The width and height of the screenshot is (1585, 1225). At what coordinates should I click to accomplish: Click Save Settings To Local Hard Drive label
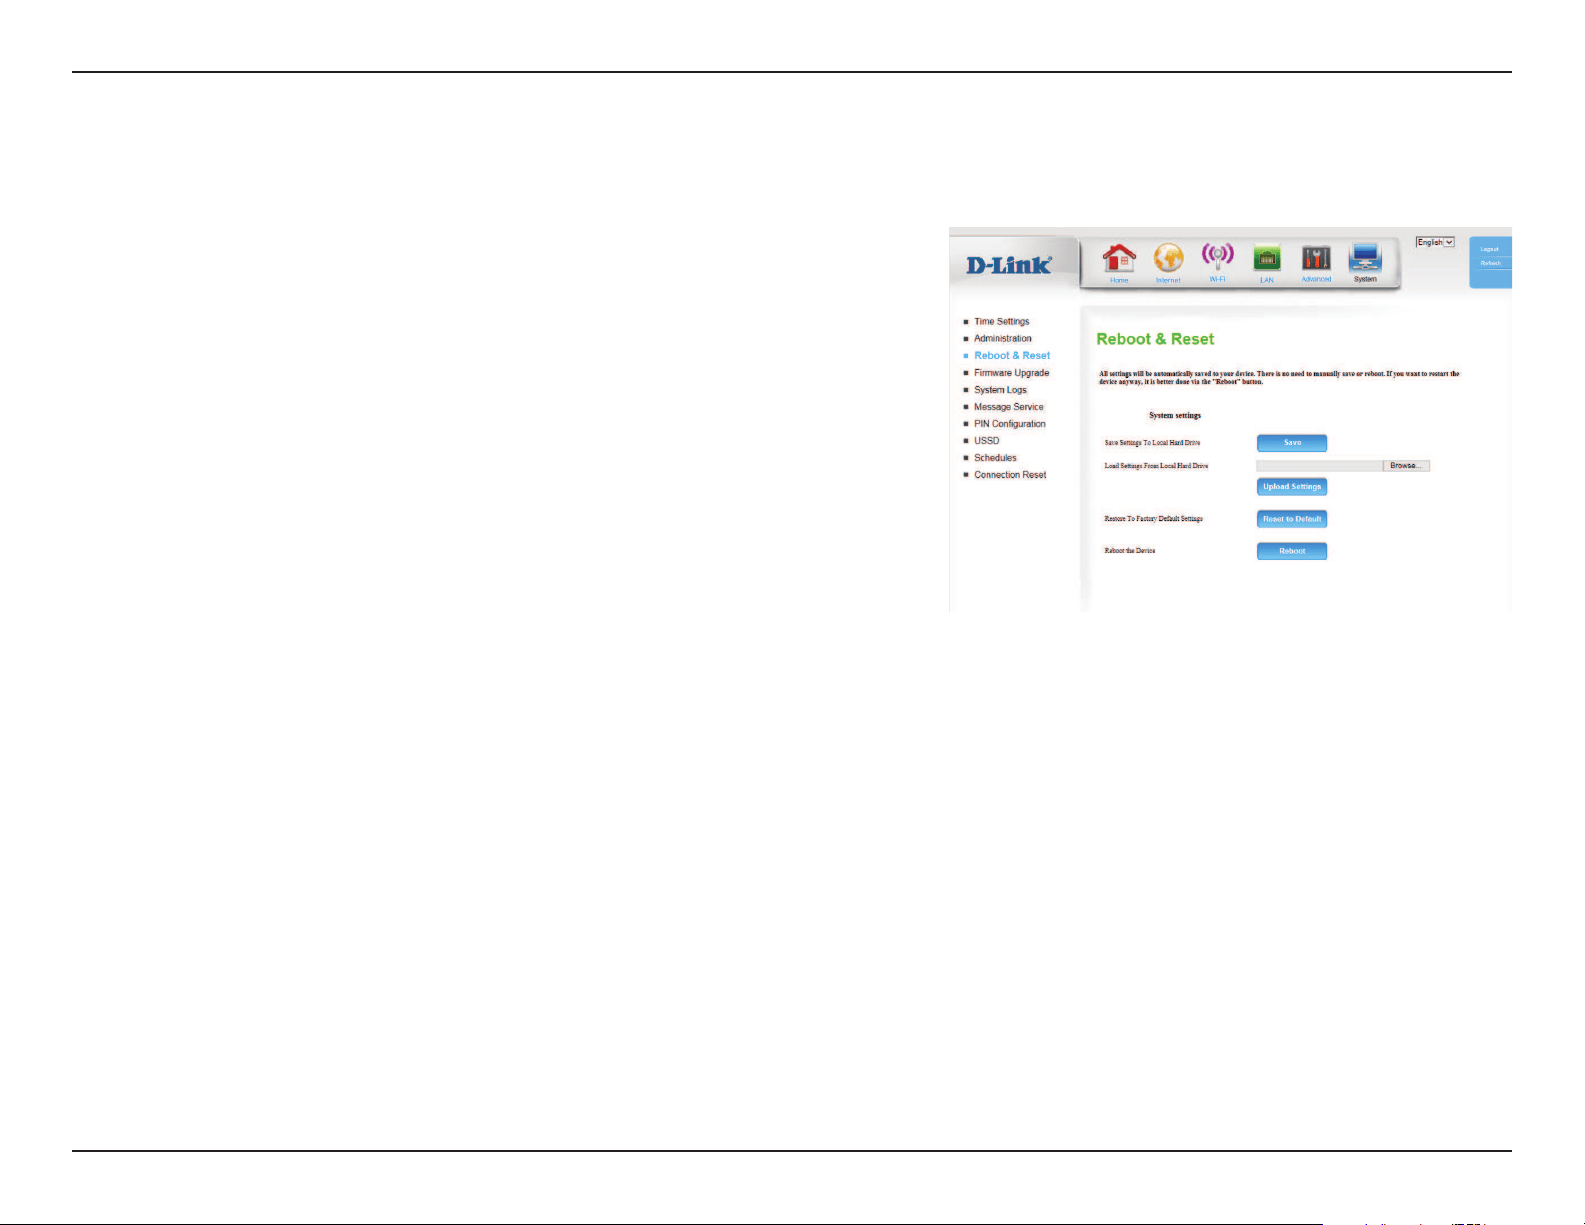[1152, 442]
